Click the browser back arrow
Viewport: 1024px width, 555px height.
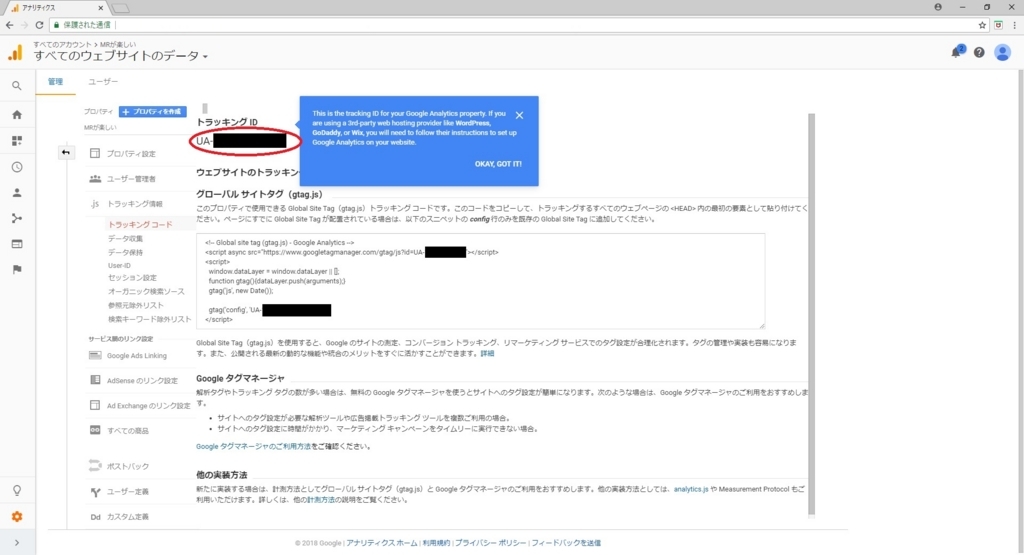[x=9, y=25]
